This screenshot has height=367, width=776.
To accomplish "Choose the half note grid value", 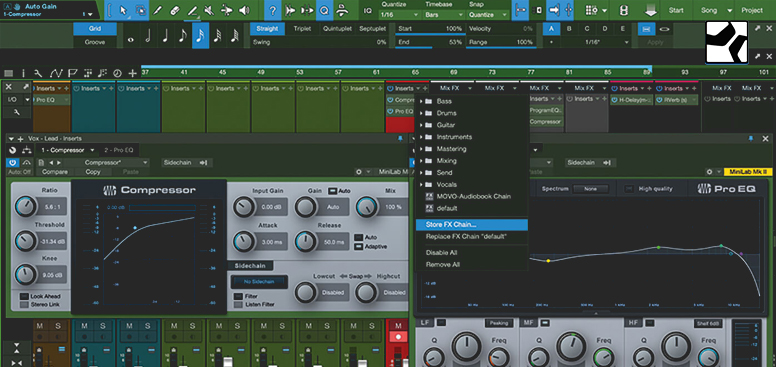I will tap(148, 36).
